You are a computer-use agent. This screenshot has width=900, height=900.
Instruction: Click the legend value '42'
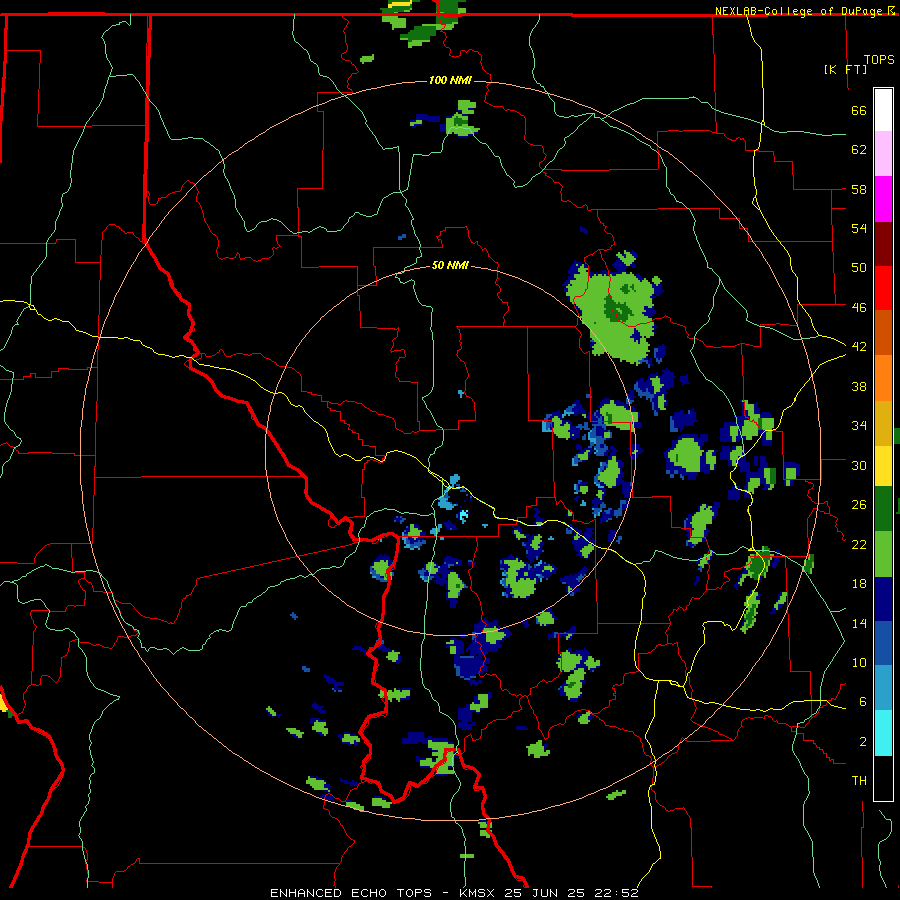click(x=859, y=346)
